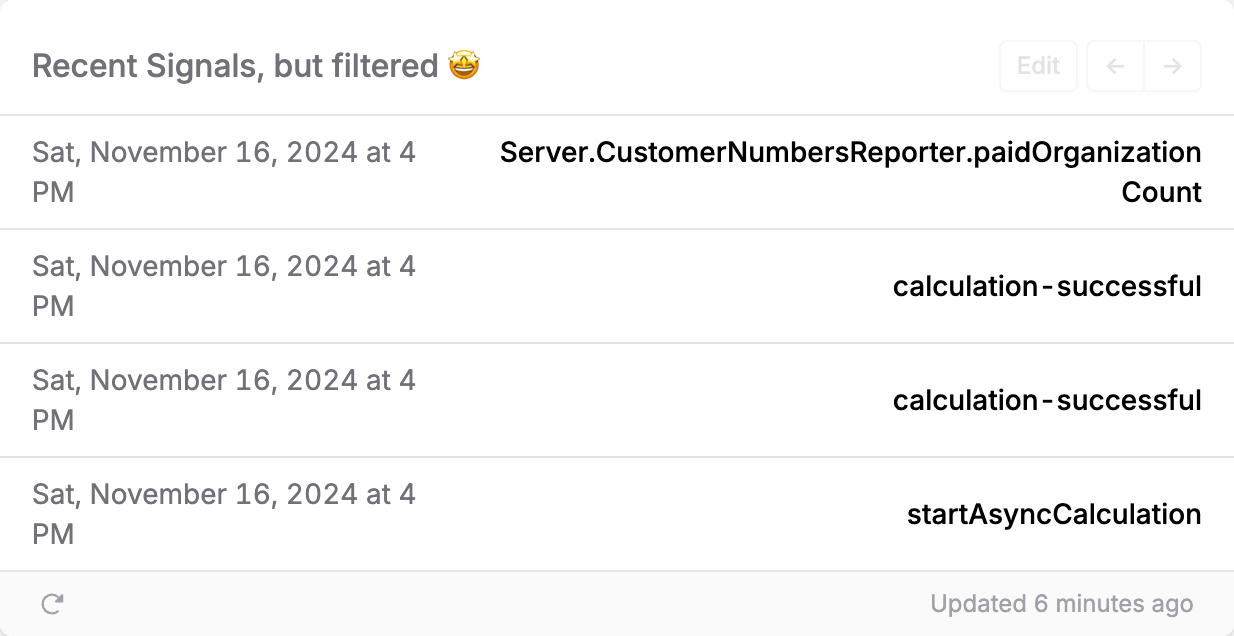Click the 'Recent Signals, but filtered' title
The image size is (1234, 636).
235,67
